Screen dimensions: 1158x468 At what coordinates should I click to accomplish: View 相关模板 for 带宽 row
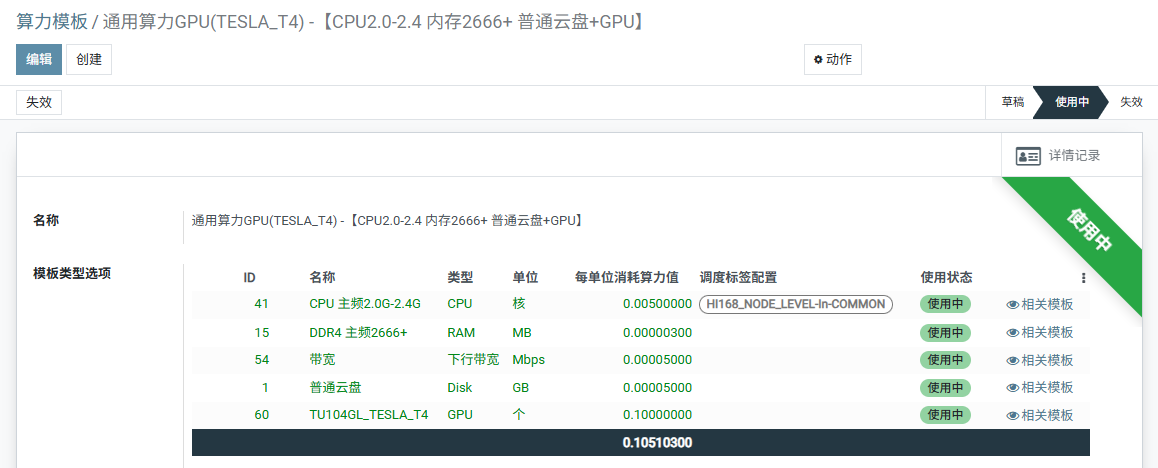1040,360
